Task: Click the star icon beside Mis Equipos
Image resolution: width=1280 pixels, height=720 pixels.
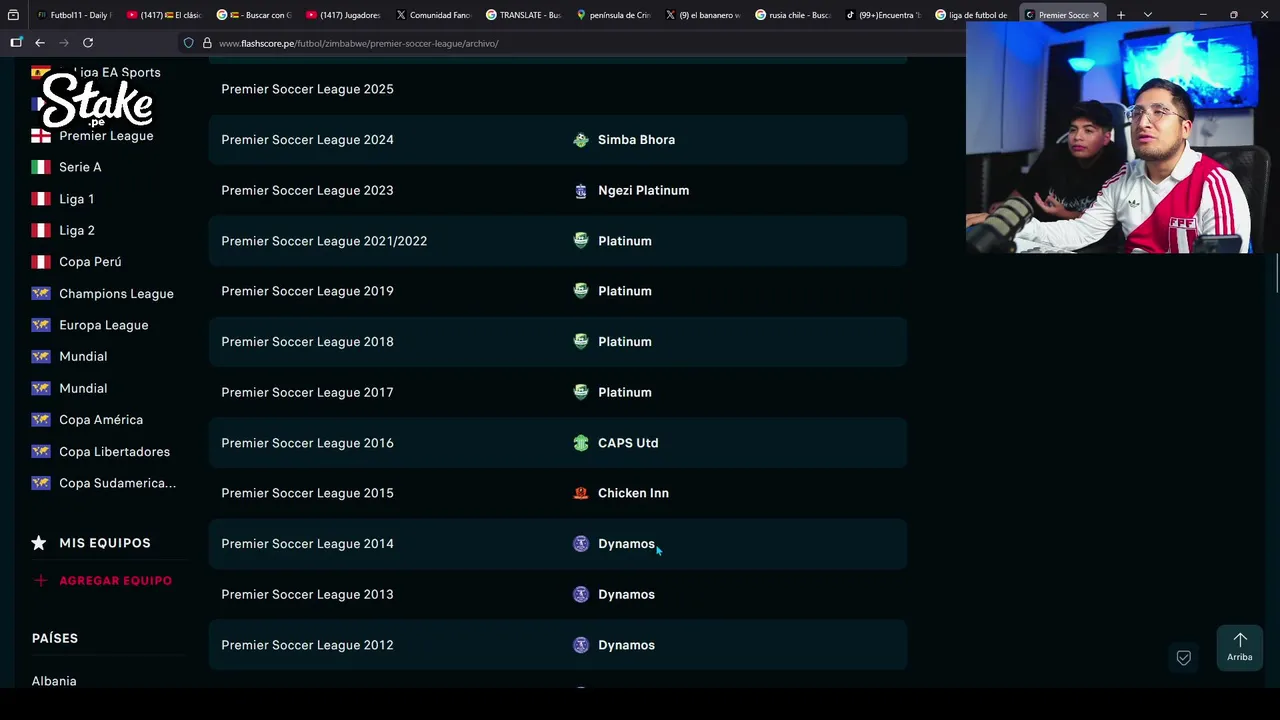Action: pyautogui.click(x=39, y=543)
